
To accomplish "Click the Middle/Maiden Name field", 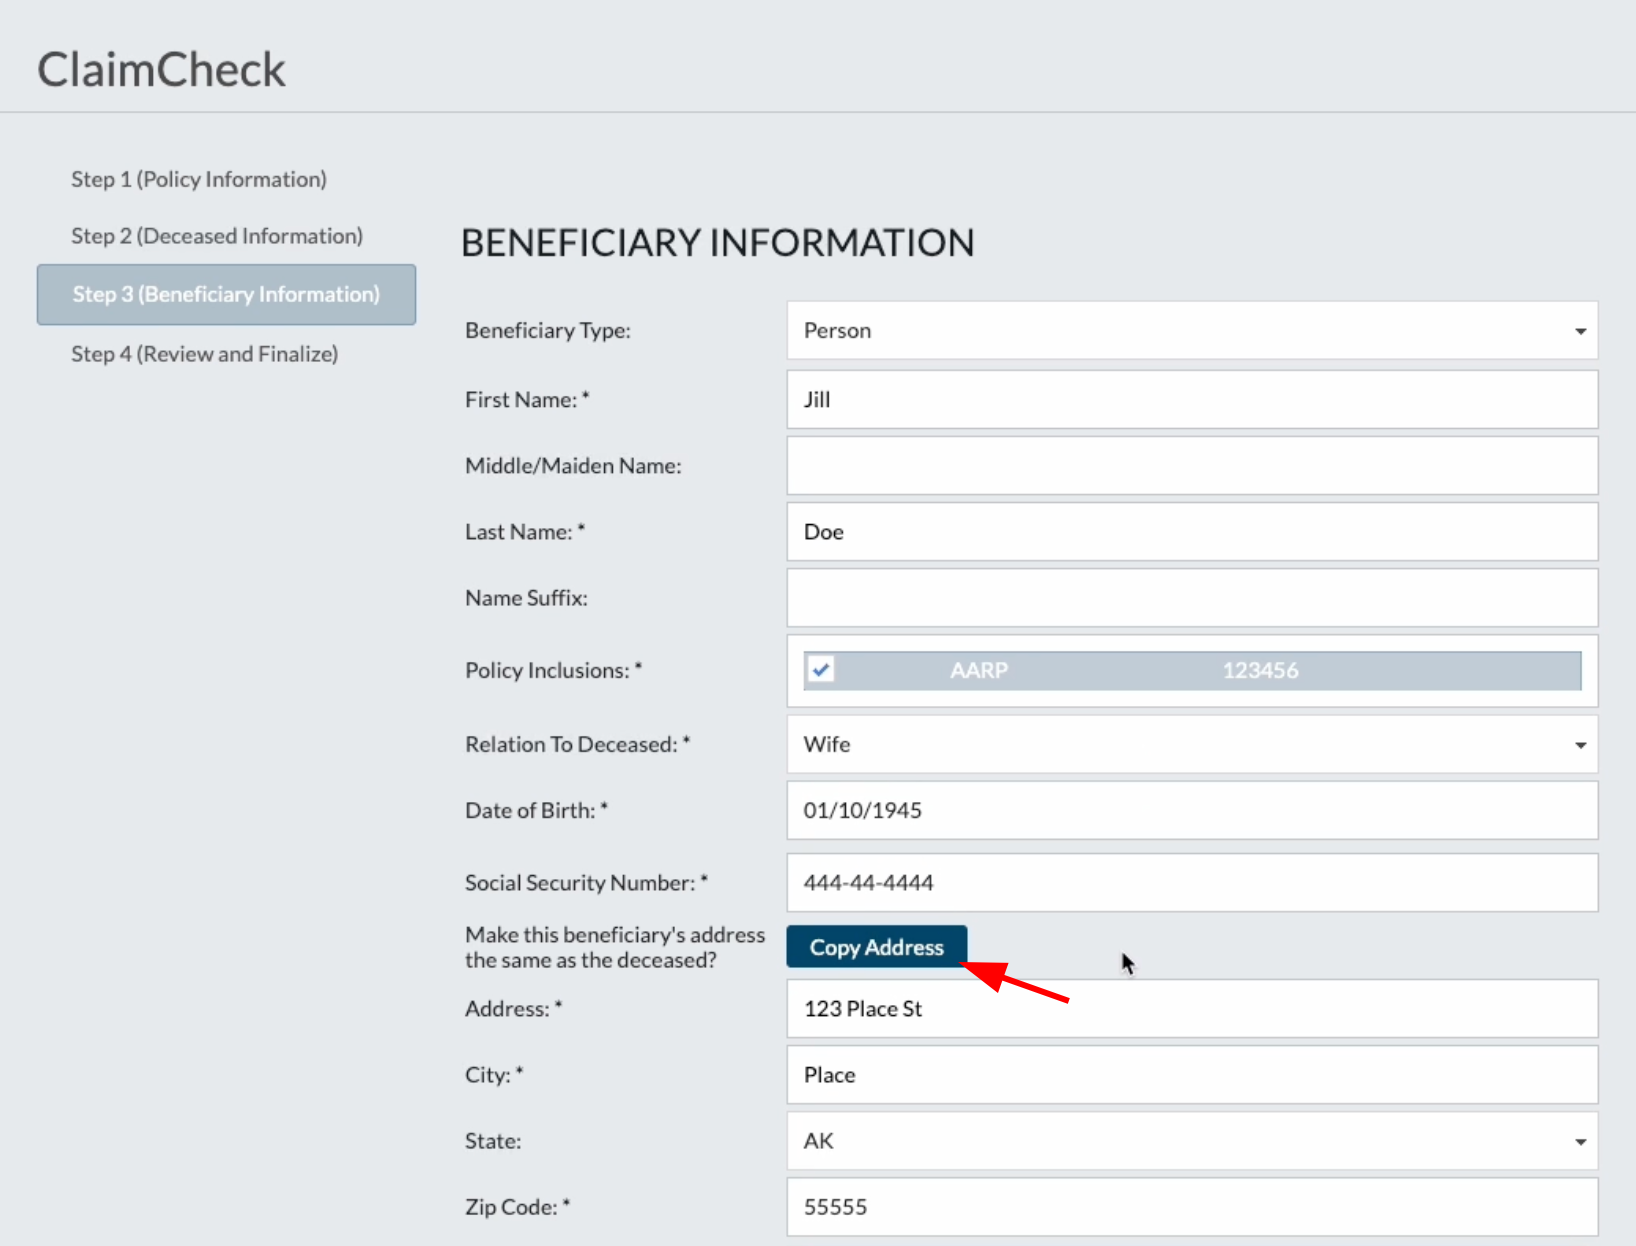I will (x=1190, y=465).
